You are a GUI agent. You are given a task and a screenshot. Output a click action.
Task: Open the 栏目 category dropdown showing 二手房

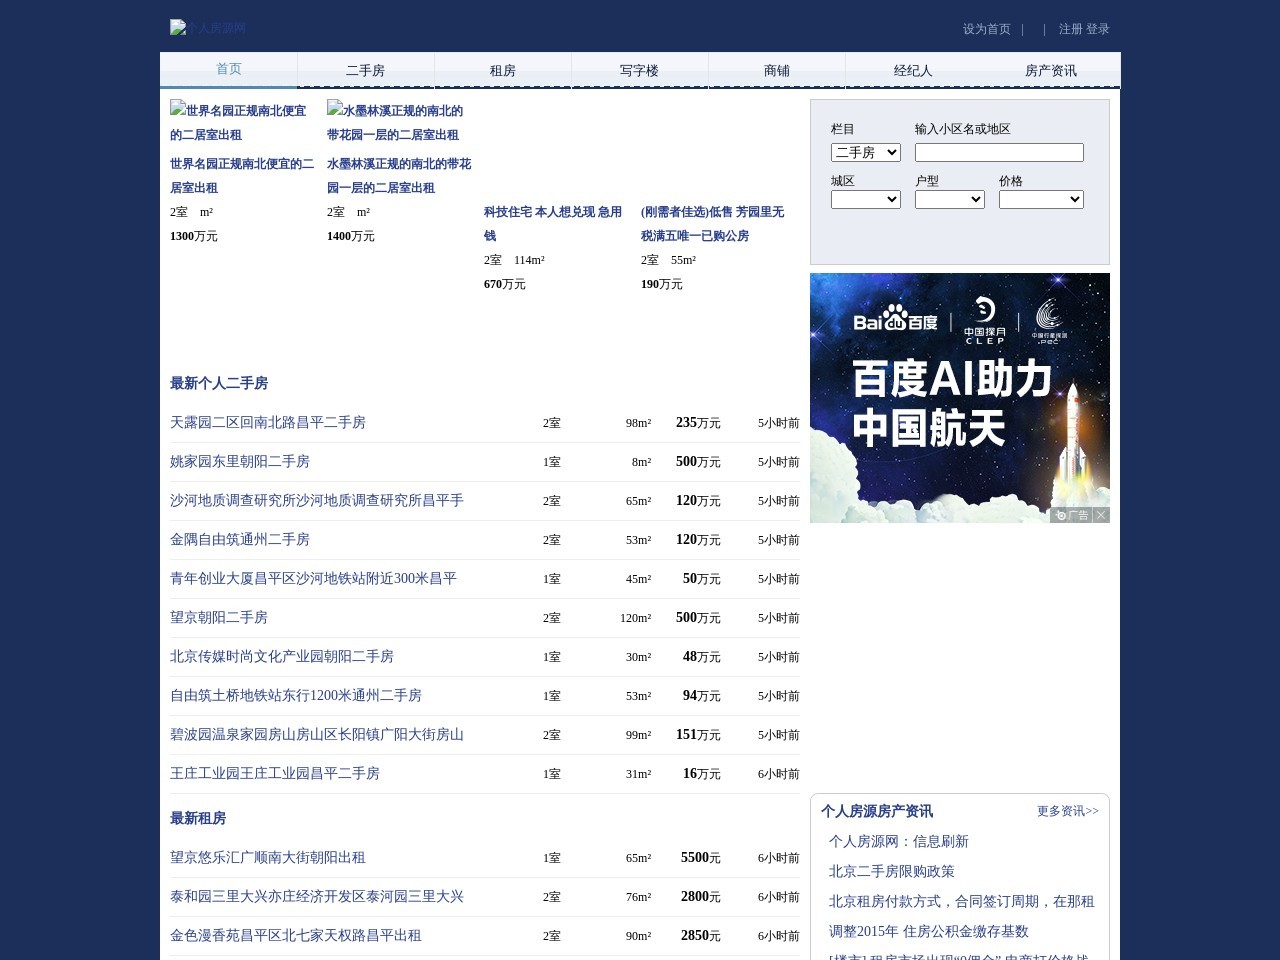pyautogui.click(x=865, y=152)
